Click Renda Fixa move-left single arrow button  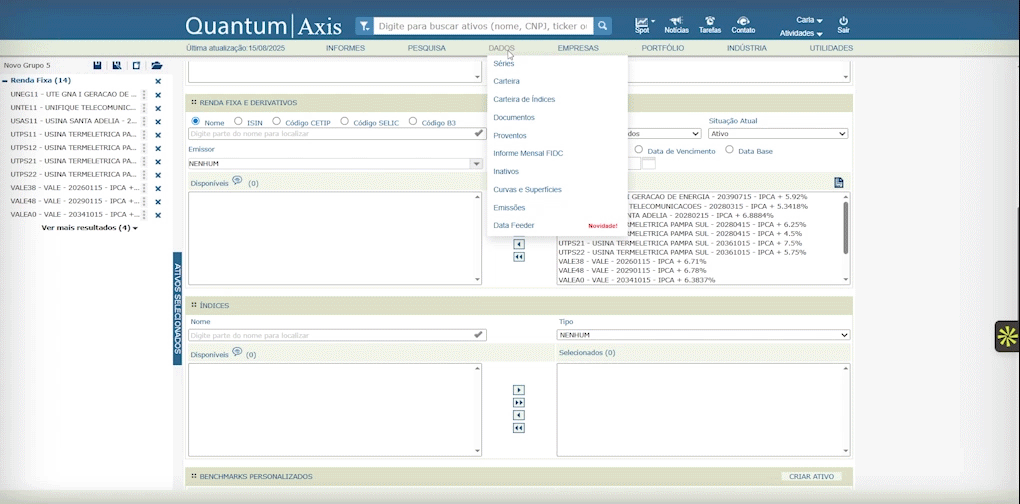click(518, 245)
